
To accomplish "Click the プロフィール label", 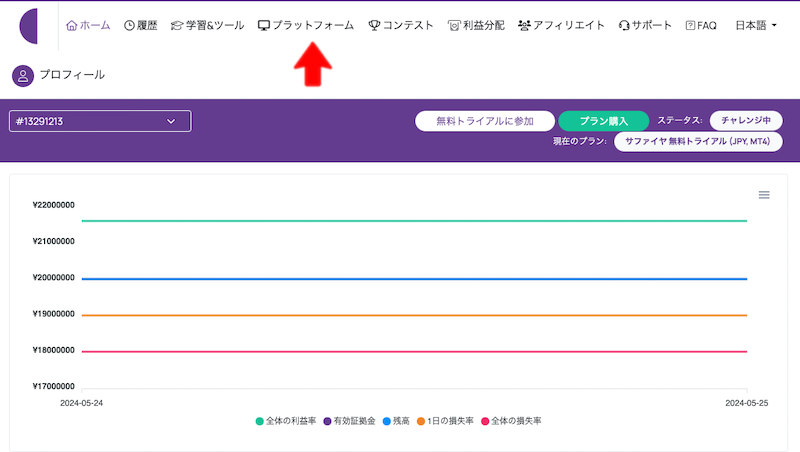I will tap(72, 75).
